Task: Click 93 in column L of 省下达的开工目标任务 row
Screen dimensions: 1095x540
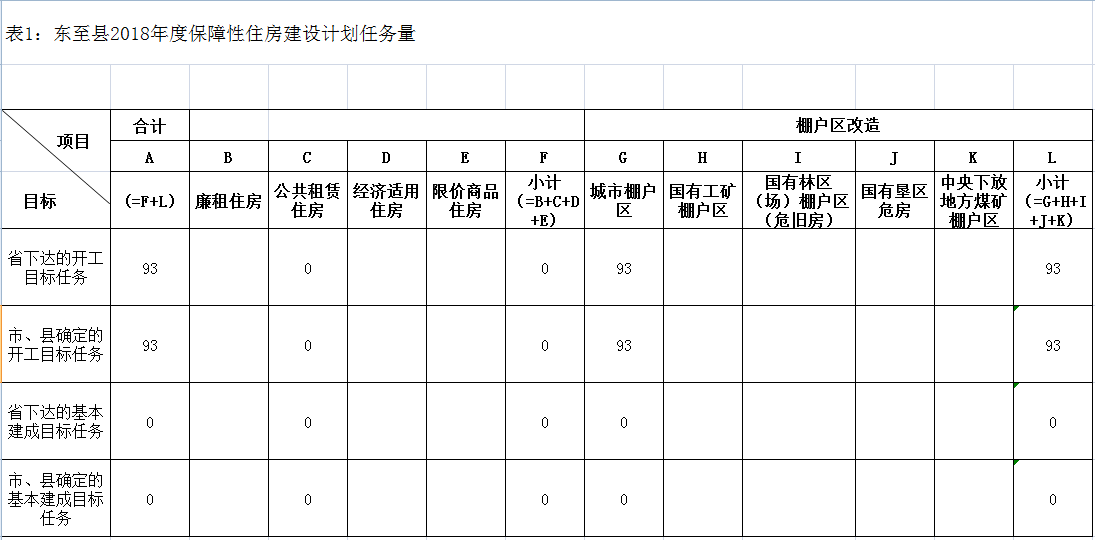Action: pyautogui.click(x=1053, y=268)
